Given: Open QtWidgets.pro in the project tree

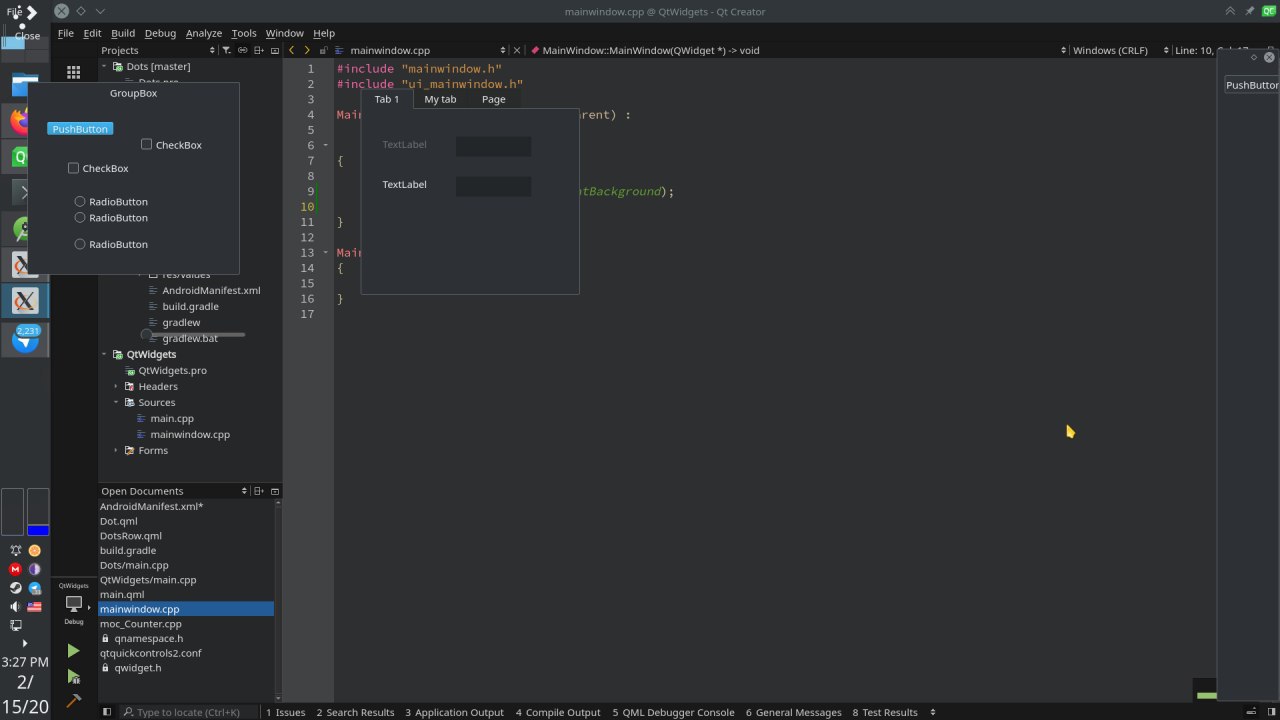Looking at the screenshot, I should [172, 370].
